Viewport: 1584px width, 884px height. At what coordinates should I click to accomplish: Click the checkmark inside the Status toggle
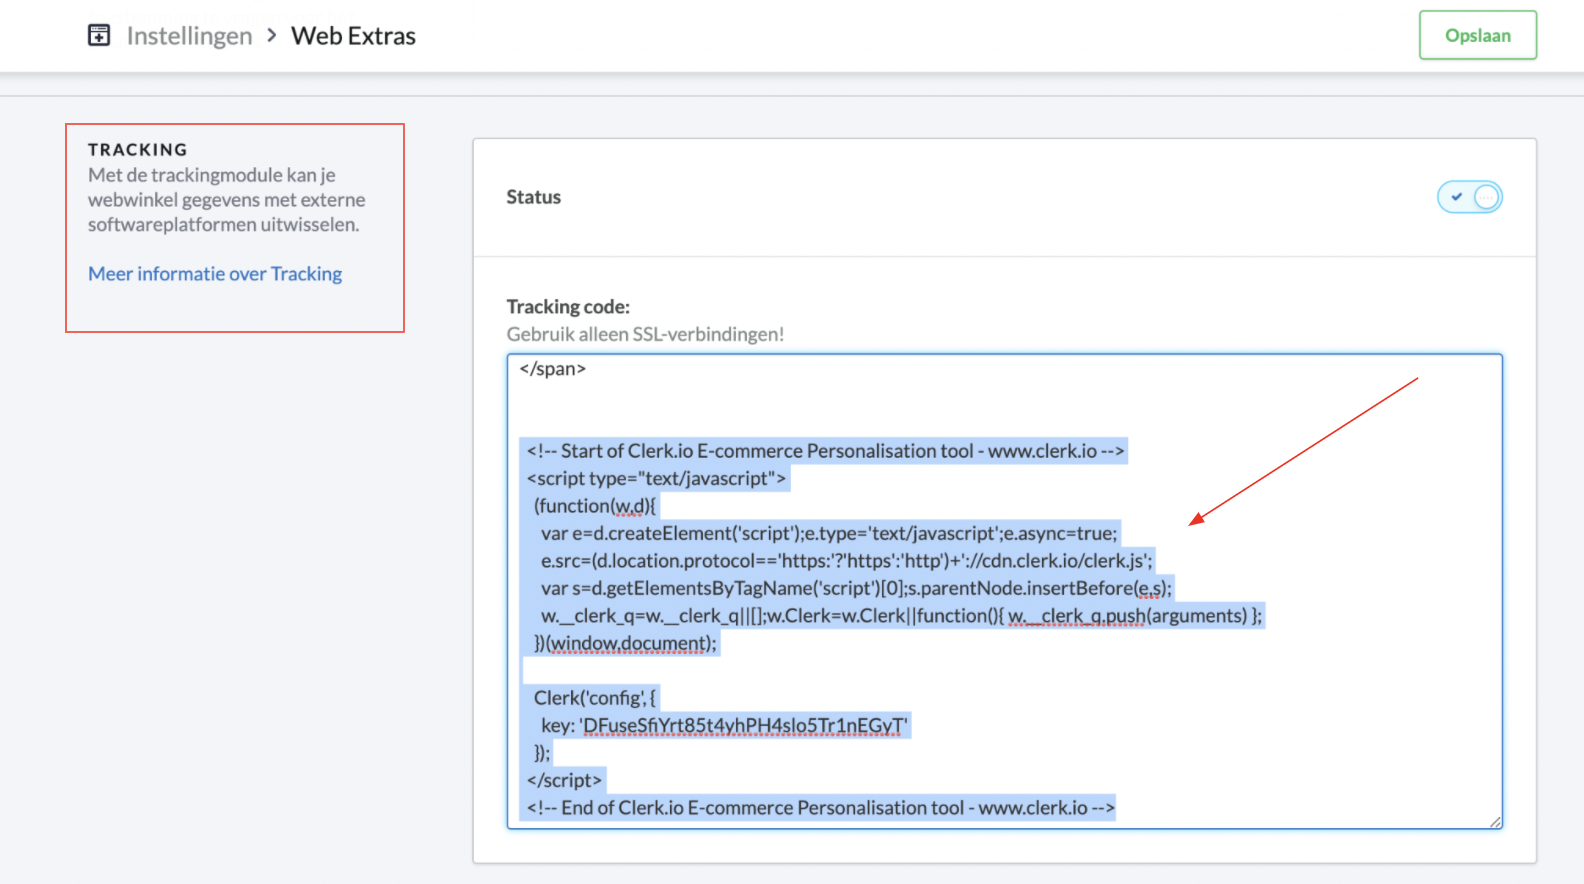pyautogui.click(x=1456, y=197)
